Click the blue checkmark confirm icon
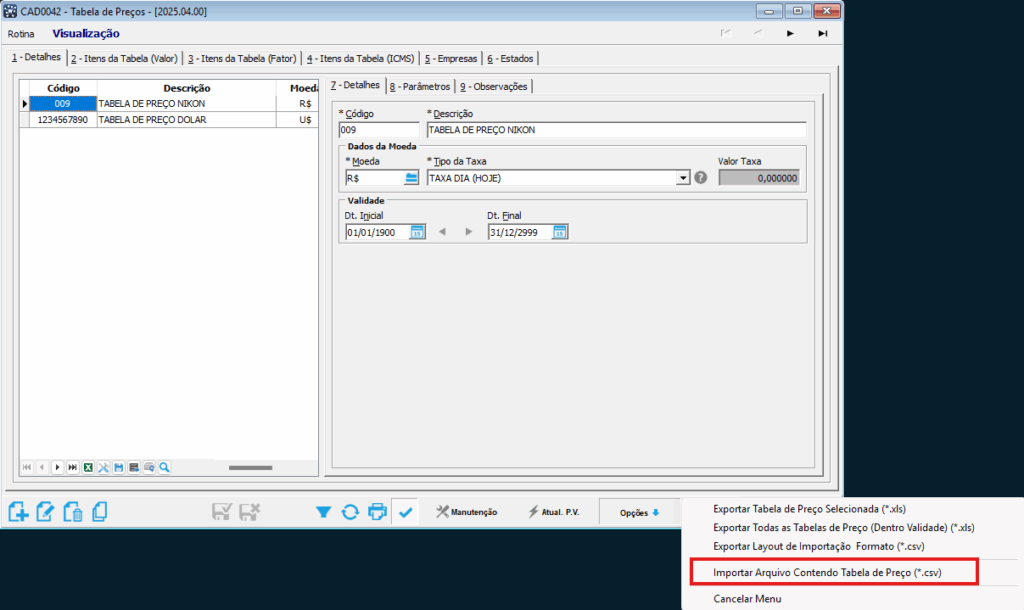 coord(406,512)
